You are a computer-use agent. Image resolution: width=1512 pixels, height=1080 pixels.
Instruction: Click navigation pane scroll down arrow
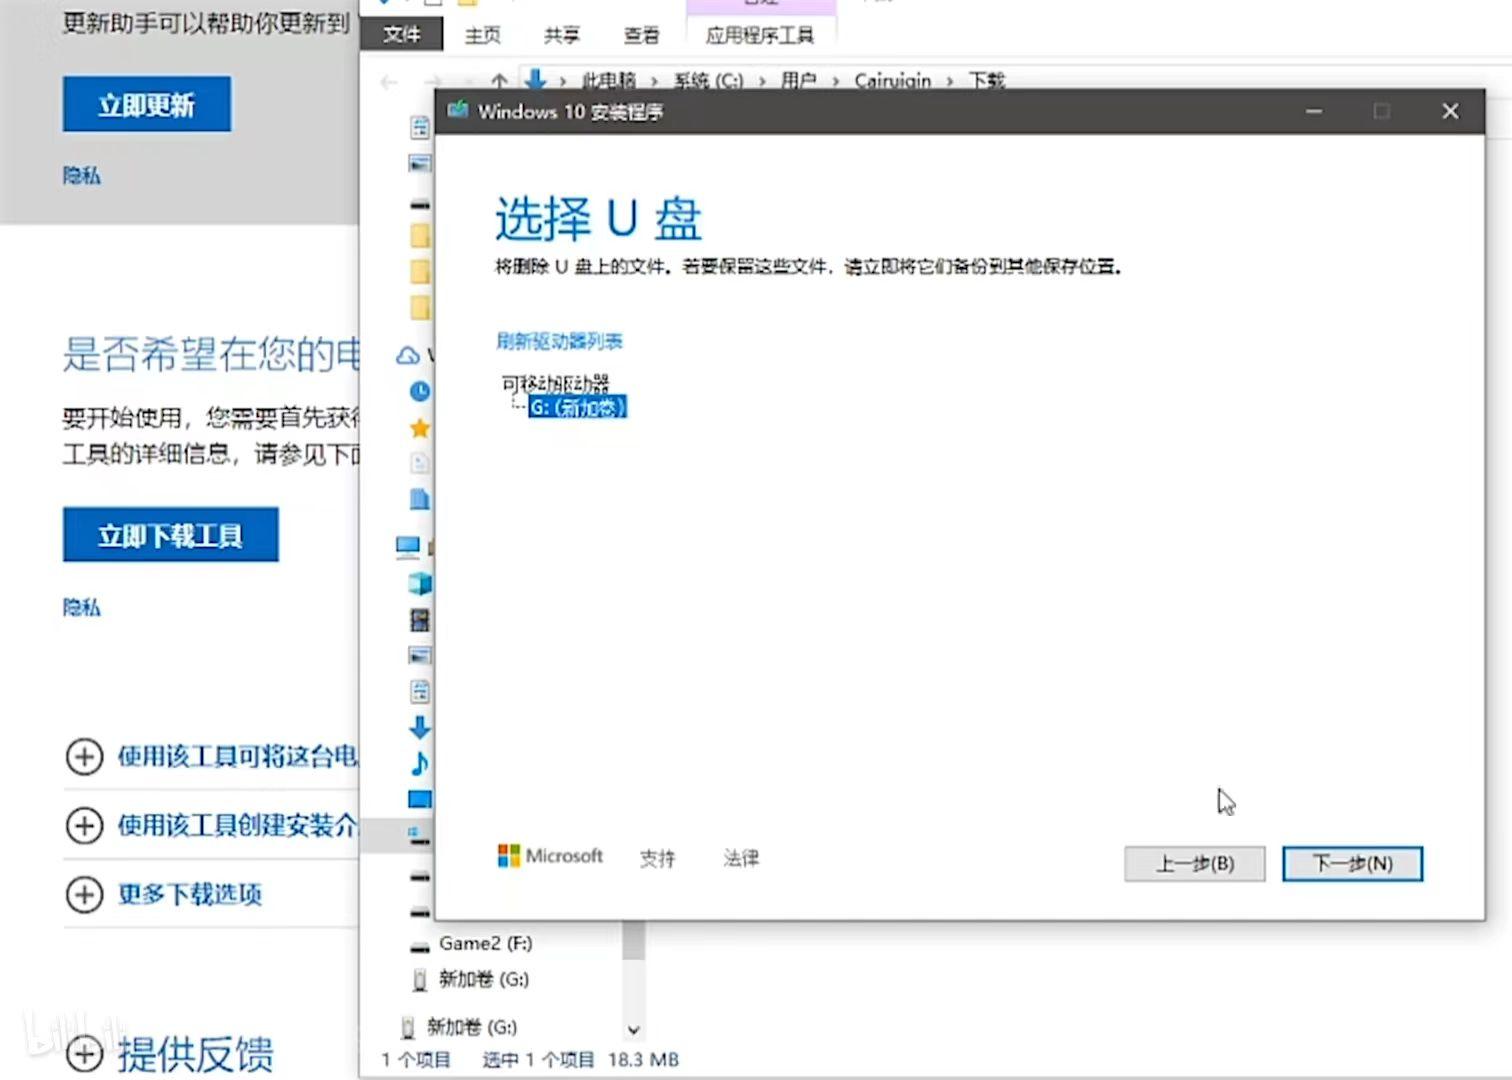point(633,1029)
